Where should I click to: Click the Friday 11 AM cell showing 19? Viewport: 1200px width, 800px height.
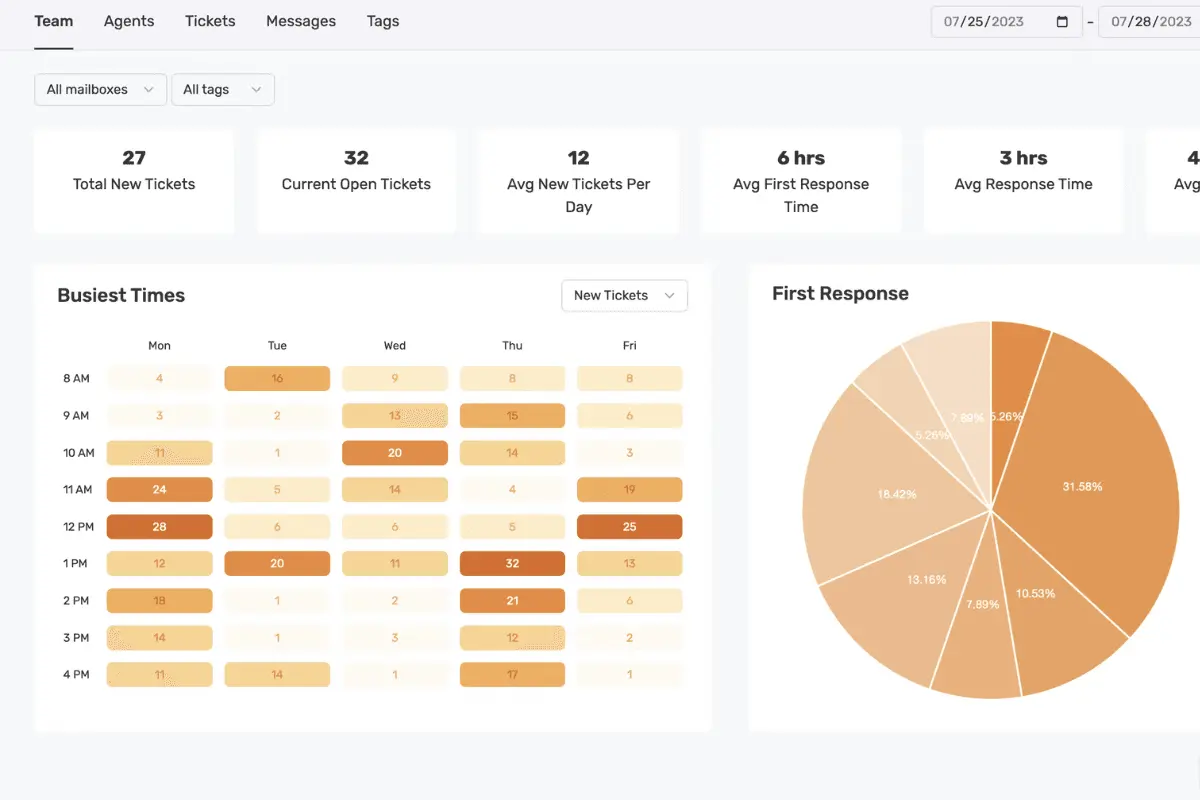pos(630,490)
